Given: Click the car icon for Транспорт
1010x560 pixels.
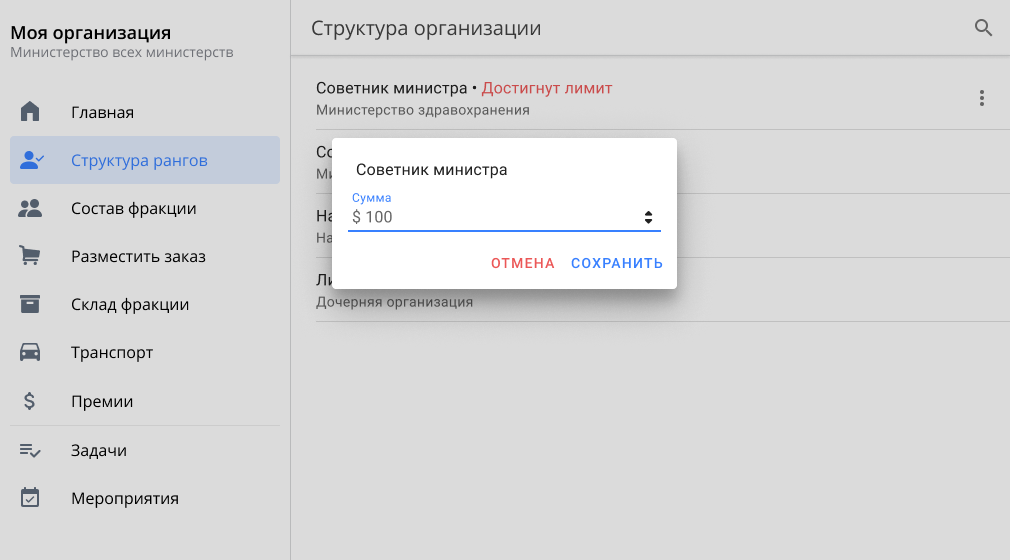Looking at the screenshot, I should (x=30, y=352).
